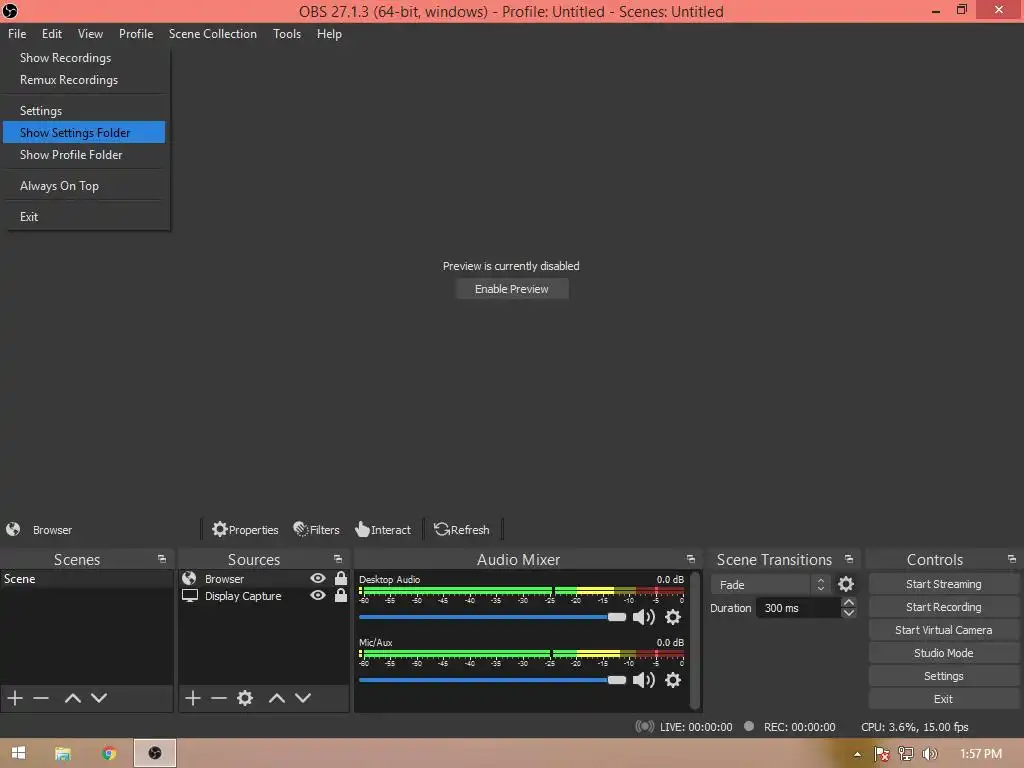Add a new source with plus icon
This screenshot has height=768, width=1024.
click(x=193, y=697)
